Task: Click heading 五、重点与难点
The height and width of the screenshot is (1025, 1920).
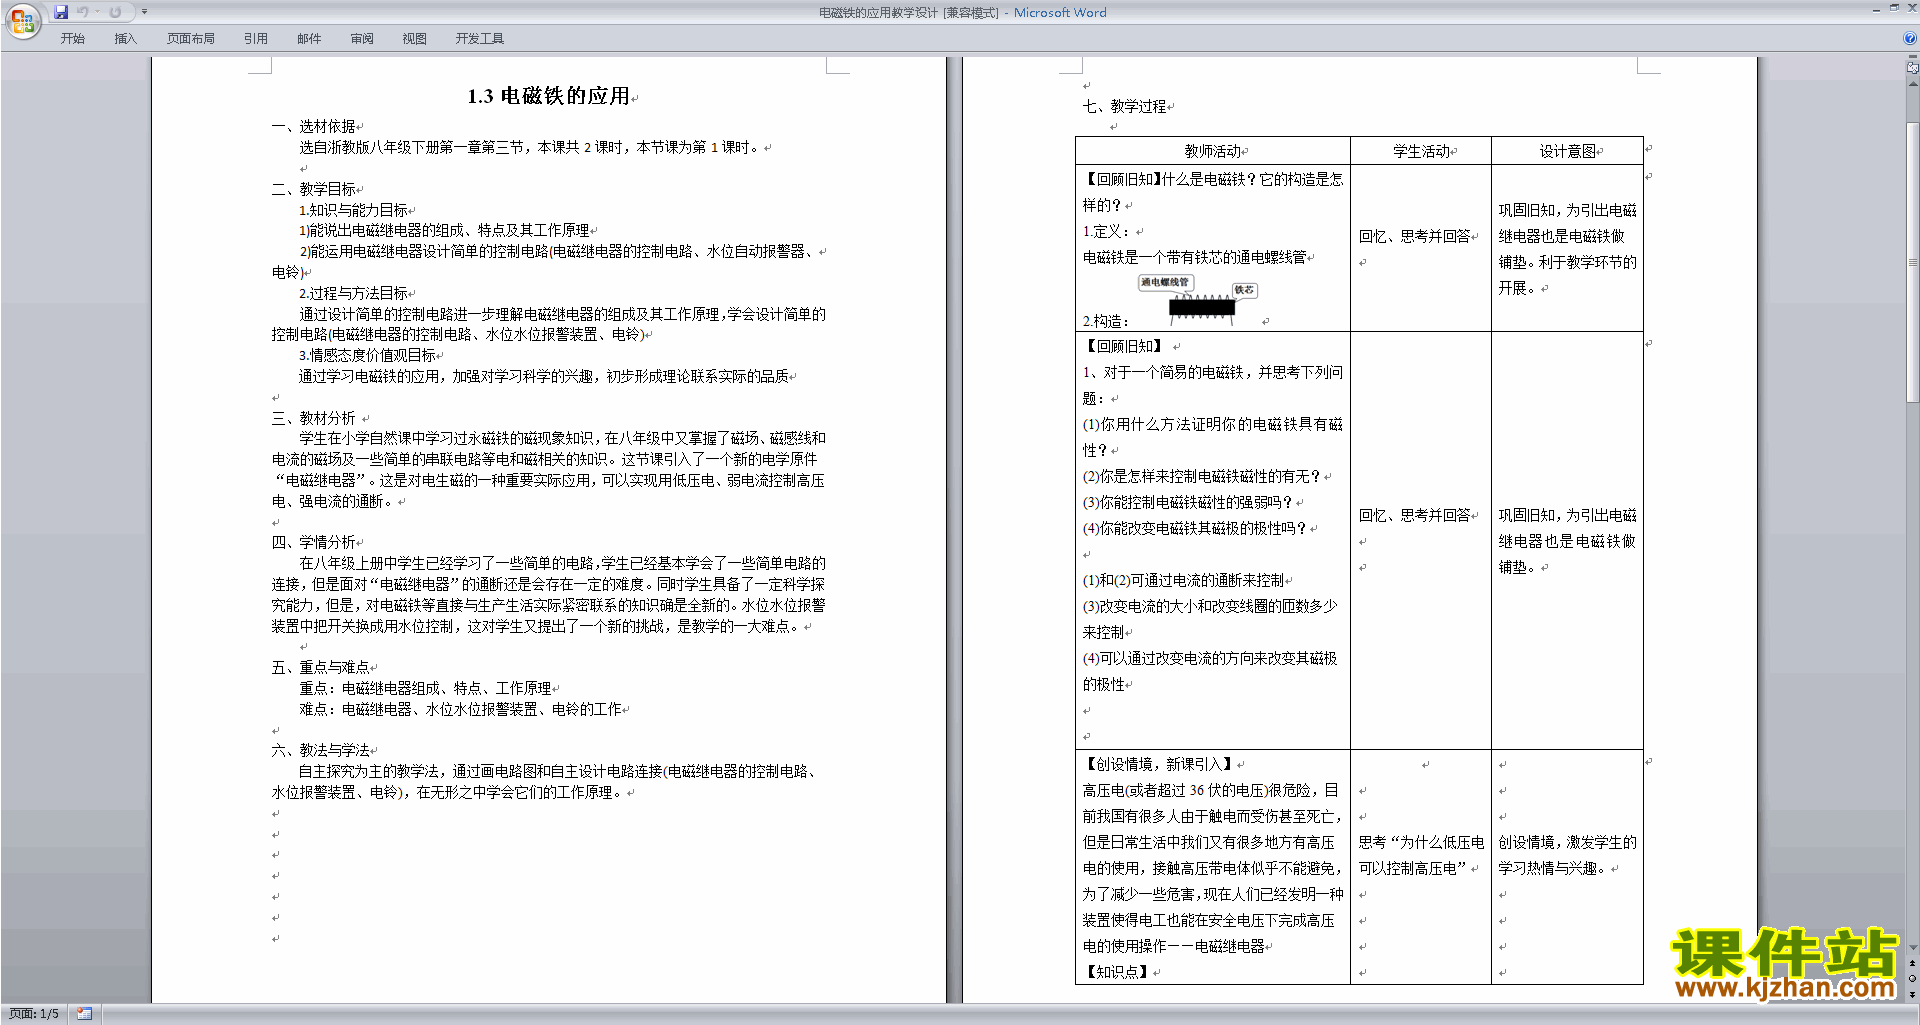Action: click(321, 667)
